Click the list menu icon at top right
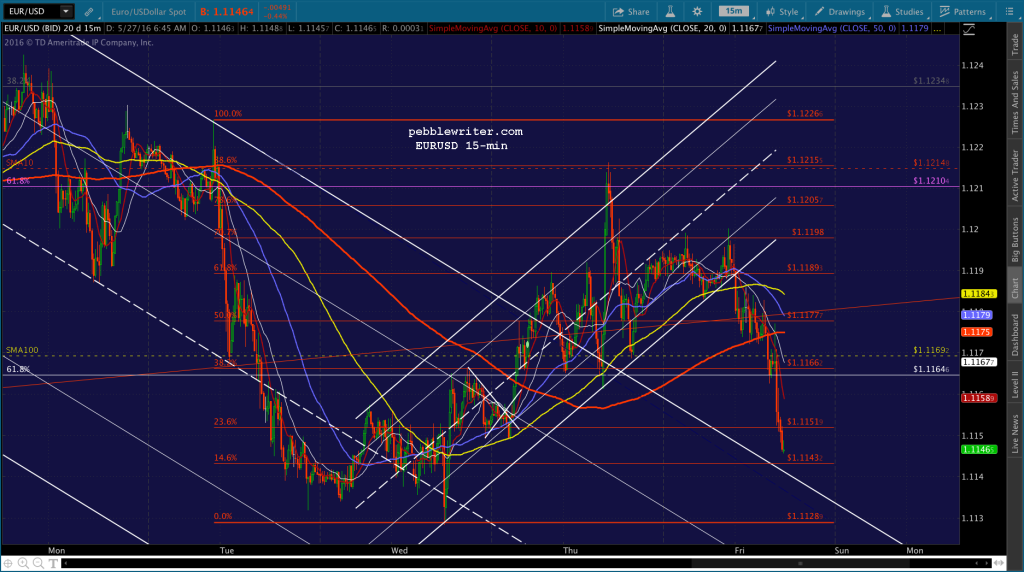This screenshot has width=1024, height=572. pyautogui.click(x=1008, y=12)
